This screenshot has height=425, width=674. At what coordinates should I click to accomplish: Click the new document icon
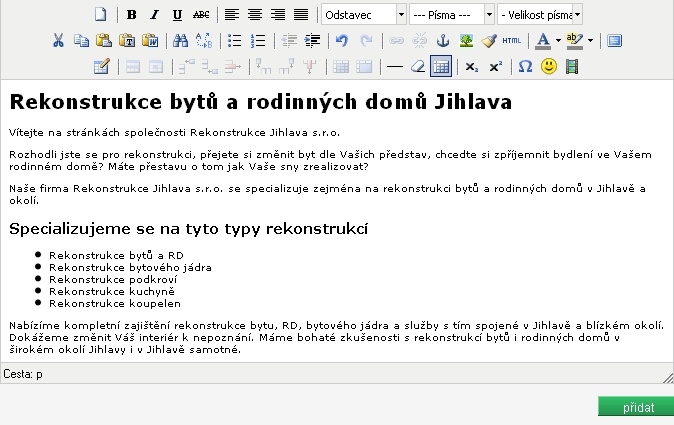pyautogui.click(x=100, y=15)
